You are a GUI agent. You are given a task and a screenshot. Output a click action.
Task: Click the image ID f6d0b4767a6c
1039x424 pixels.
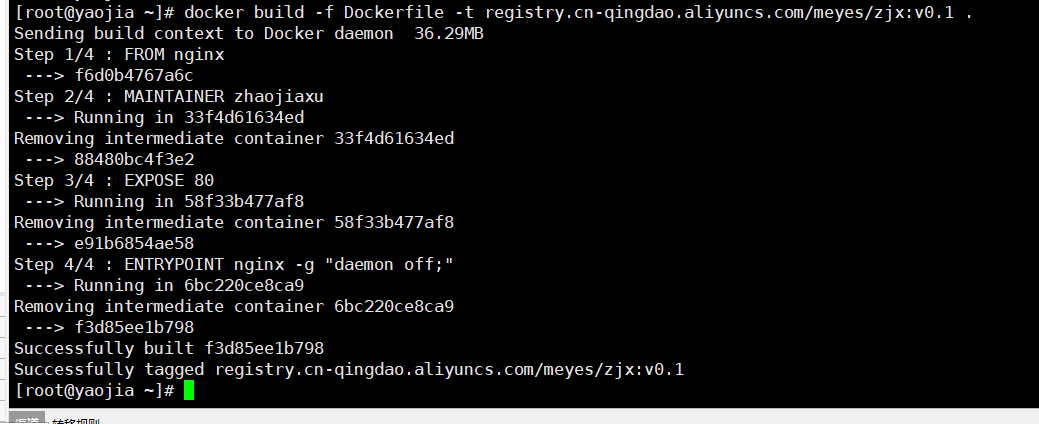(x=134, y=76)
